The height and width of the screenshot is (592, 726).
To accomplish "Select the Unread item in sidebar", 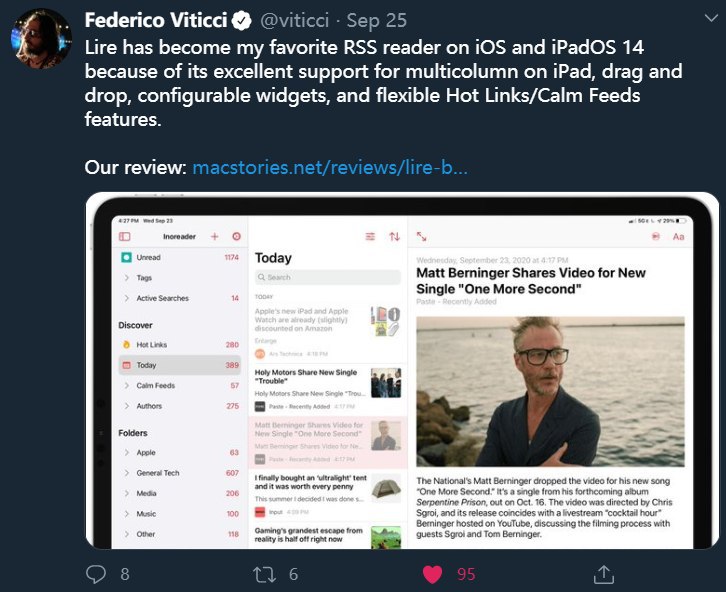I will click(180, 257).
